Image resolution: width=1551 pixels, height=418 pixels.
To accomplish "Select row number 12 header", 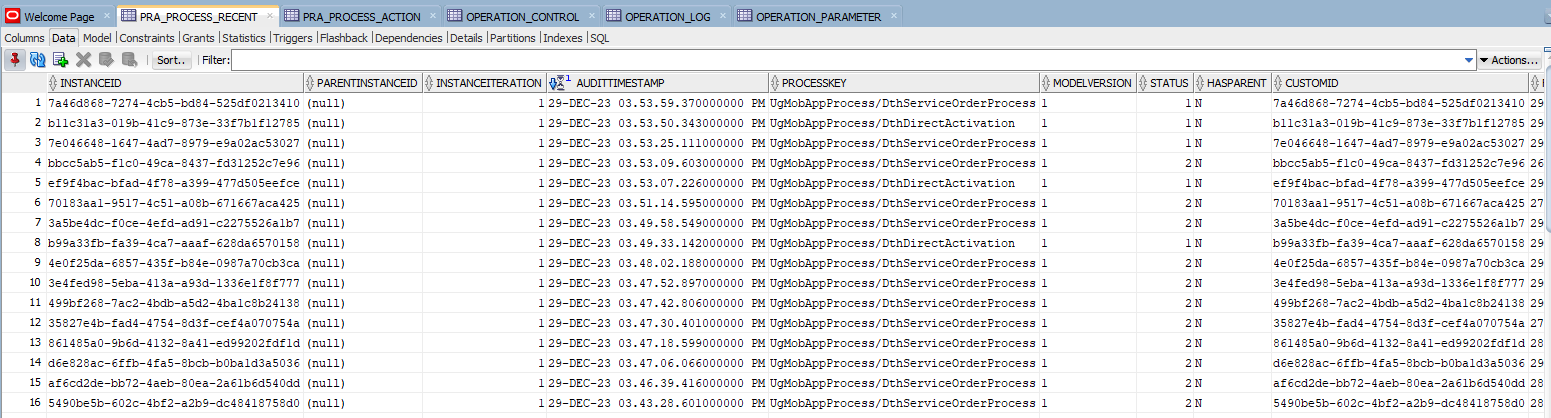I will point(22,323).
